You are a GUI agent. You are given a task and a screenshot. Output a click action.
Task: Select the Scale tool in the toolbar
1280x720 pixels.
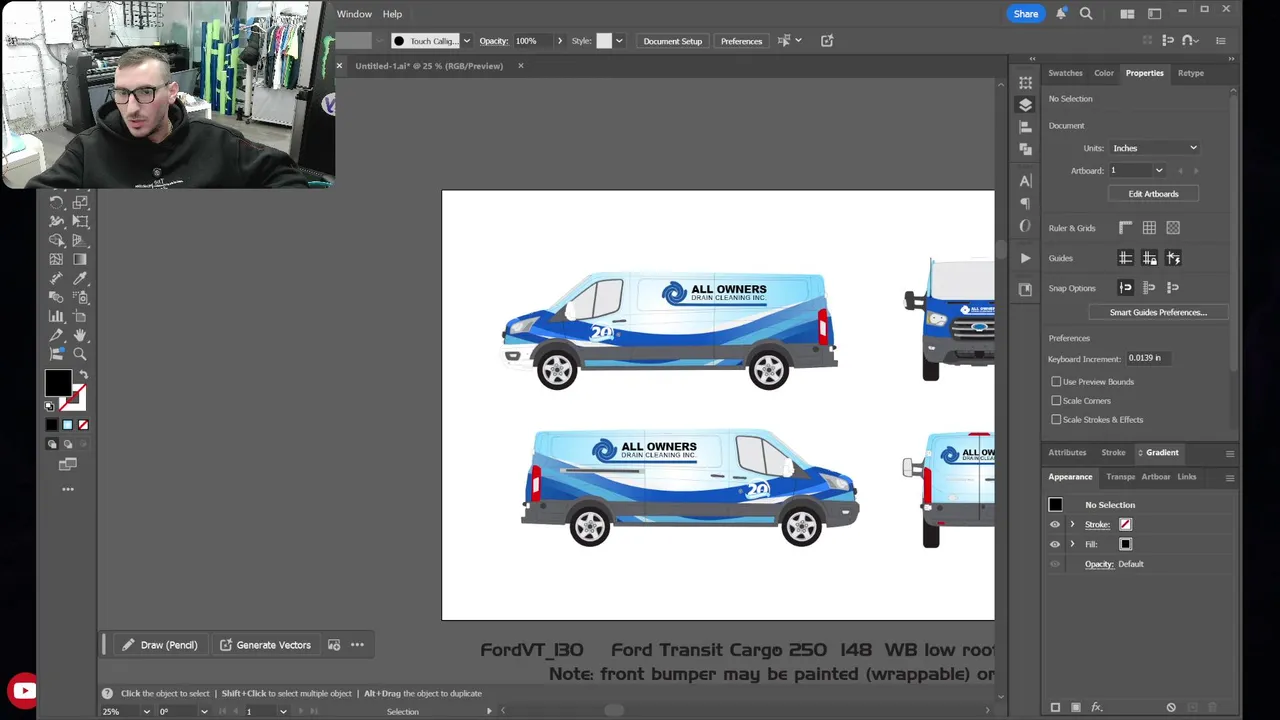coord(80,202)
